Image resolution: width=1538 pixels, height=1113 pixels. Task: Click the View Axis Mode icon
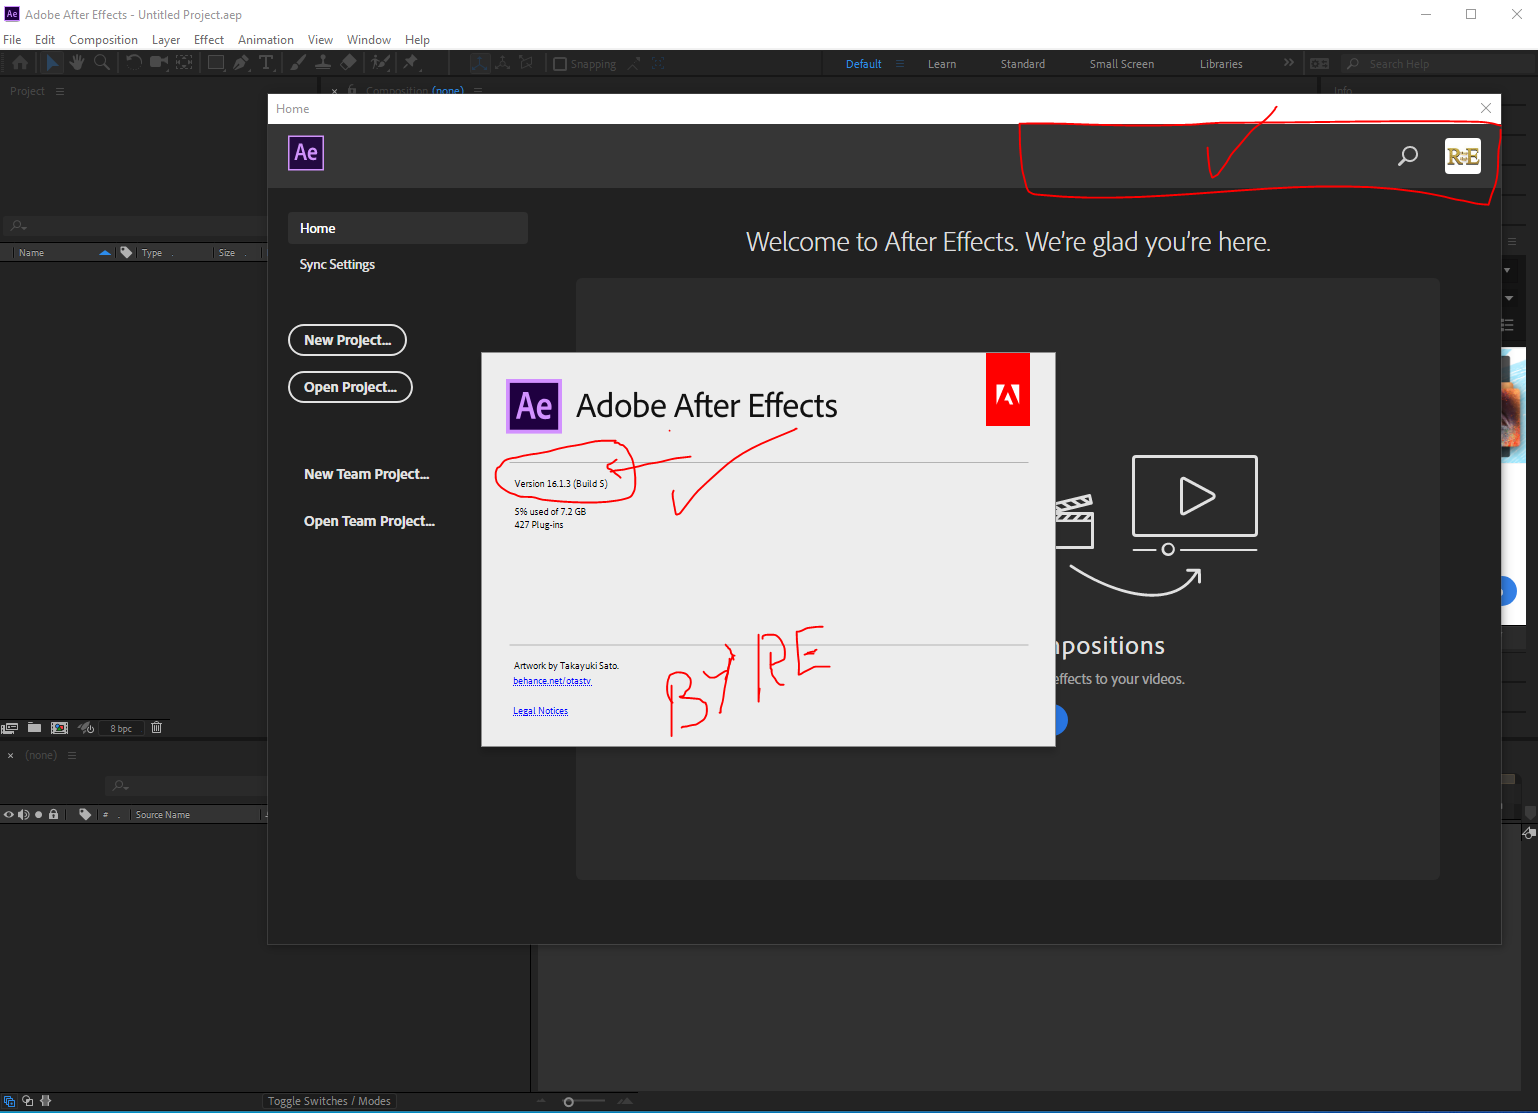click(526, 63)
